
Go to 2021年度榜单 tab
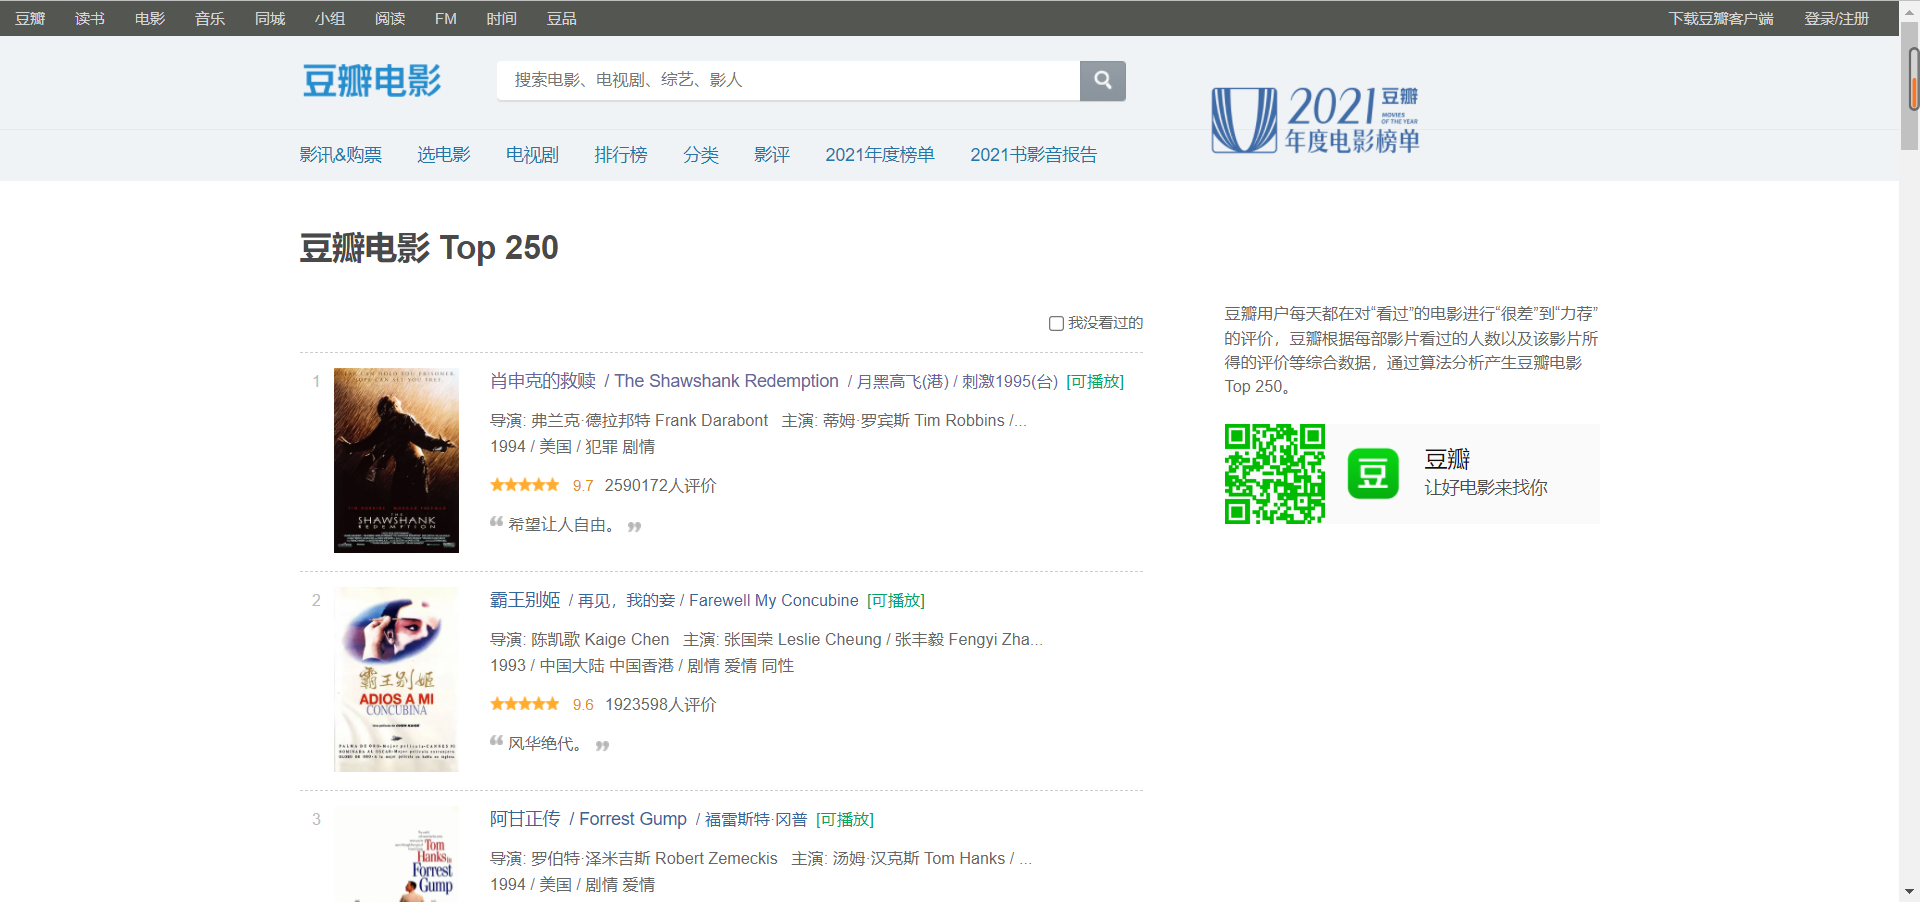click(x=880, y=155)
